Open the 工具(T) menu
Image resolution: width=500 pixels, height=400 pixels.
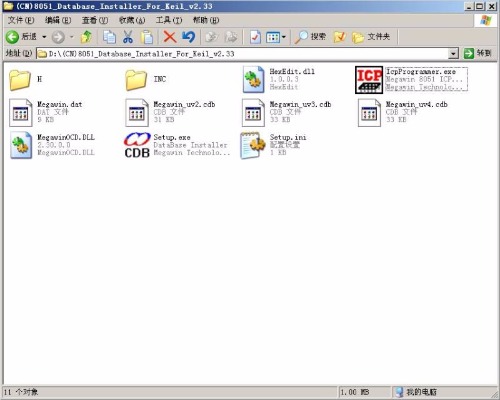click(x=169, y=20)
